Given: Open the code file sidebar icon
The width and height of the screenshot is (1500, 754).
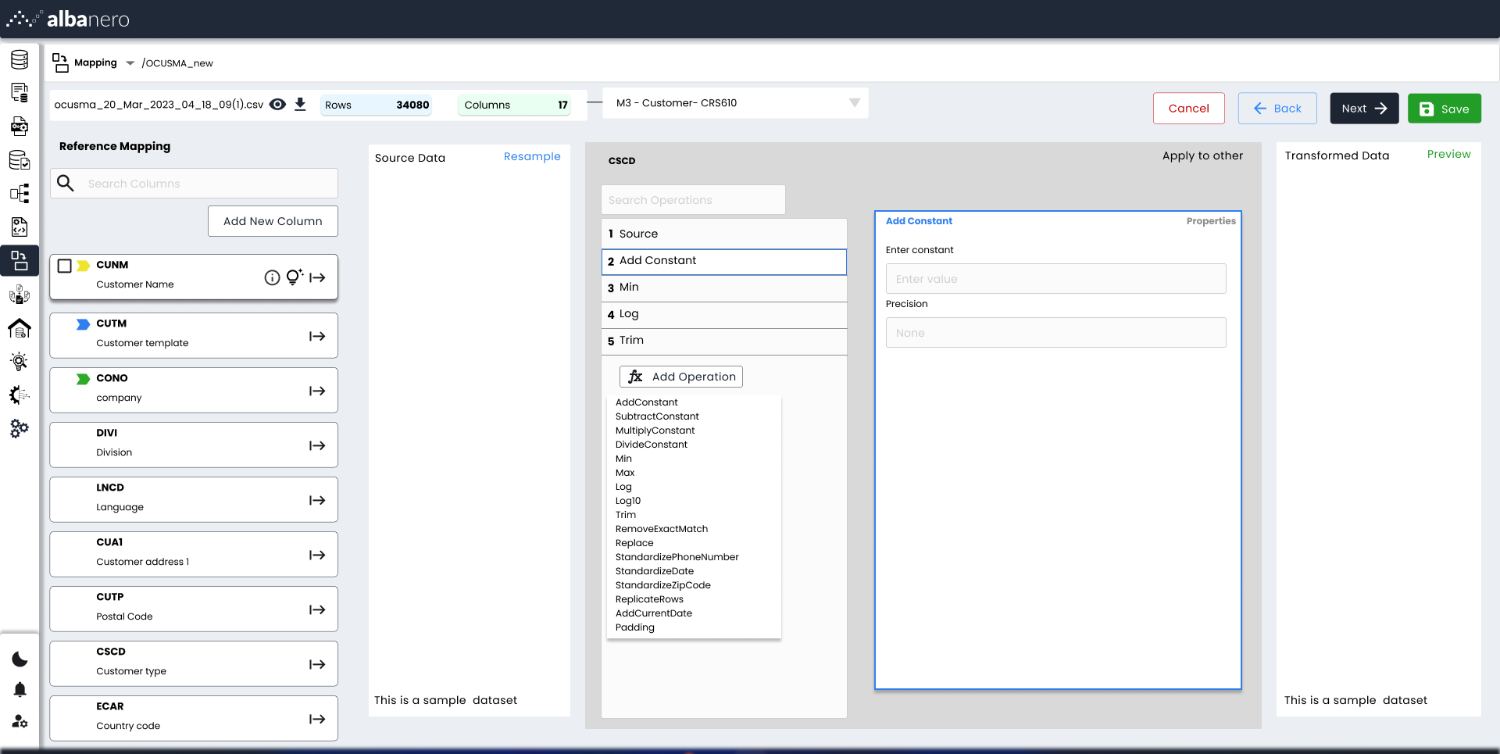Looking at the screenshot, I should [x=19, y=227].
